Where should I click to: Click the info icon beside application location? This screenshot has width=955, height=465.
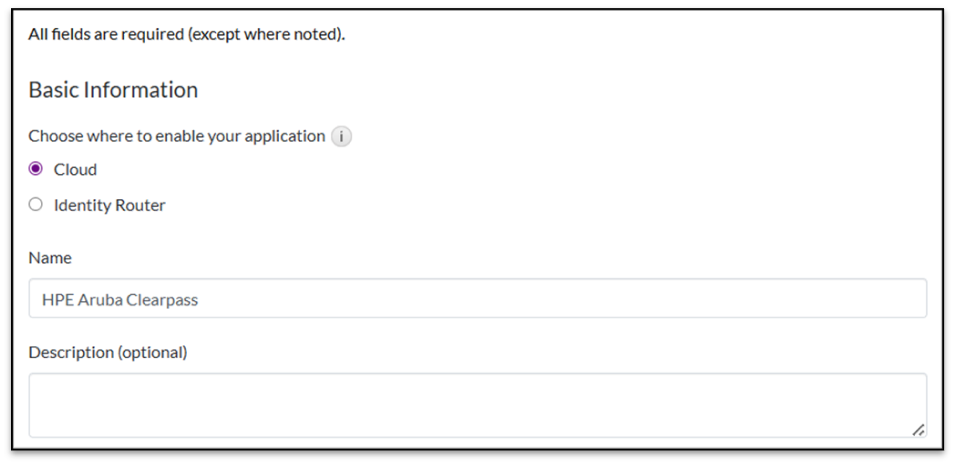[x=342, y=136]
